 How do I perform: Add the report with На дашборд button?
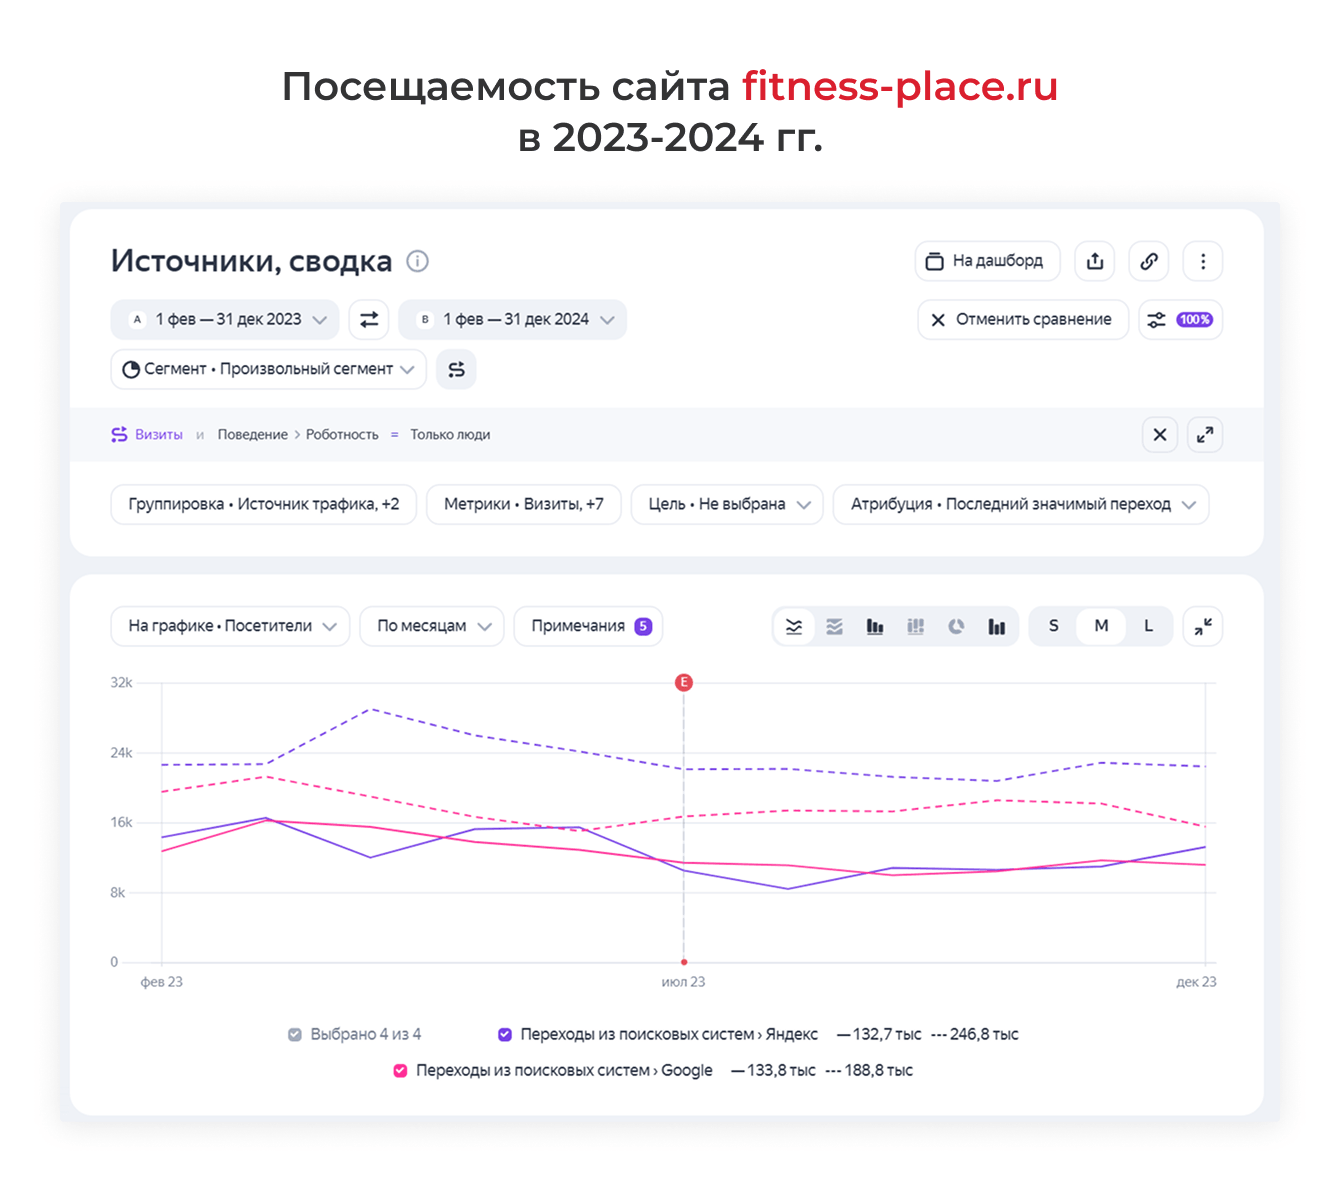click(987, 261)
